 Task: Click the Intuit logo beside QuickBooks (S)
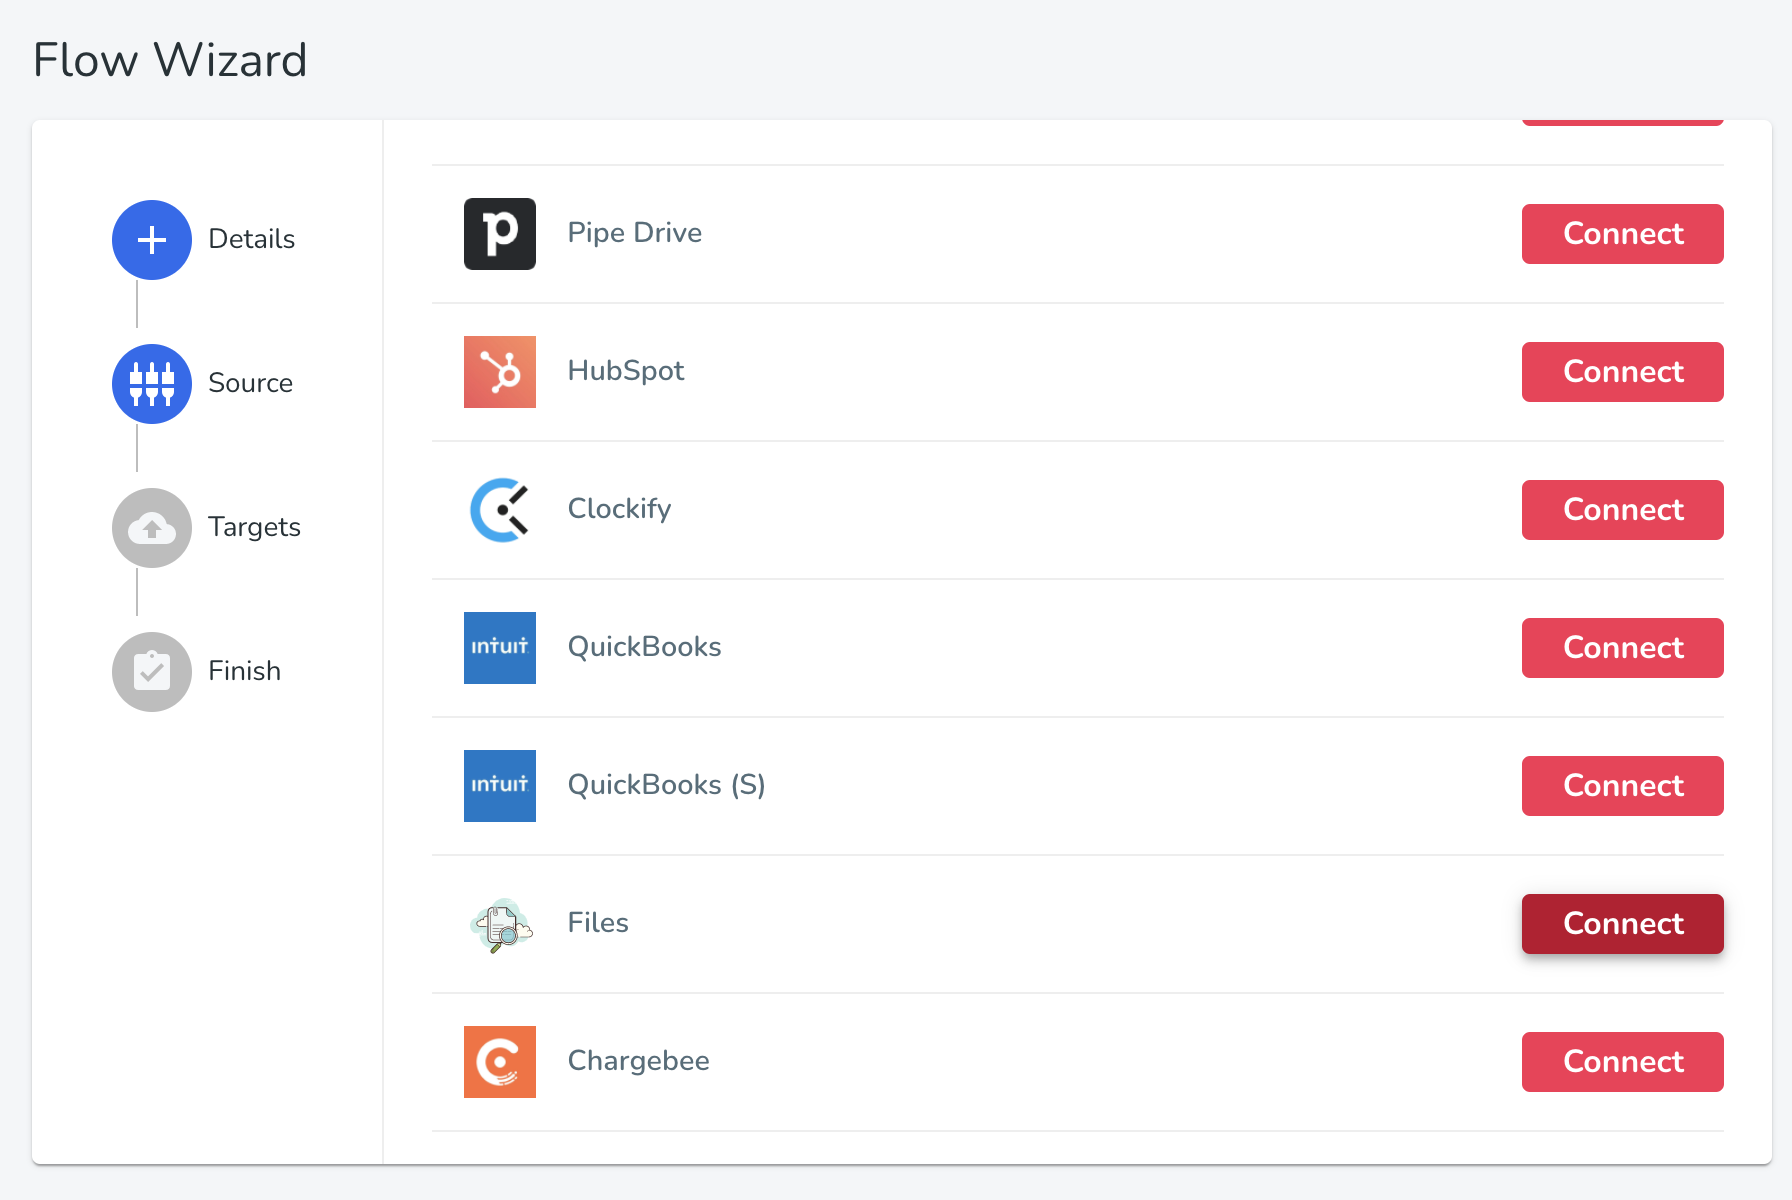pyautogui.click(x=500, y=786)
